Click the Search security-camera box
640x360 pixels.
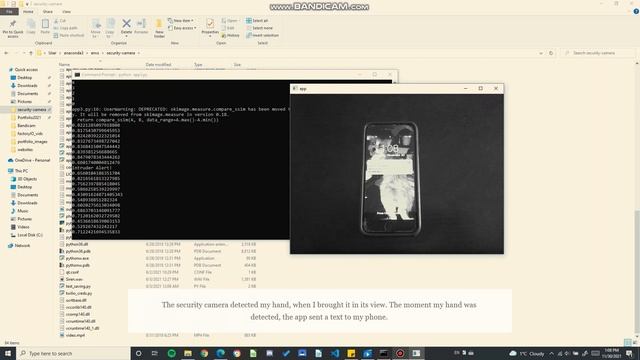click(597, 53)
